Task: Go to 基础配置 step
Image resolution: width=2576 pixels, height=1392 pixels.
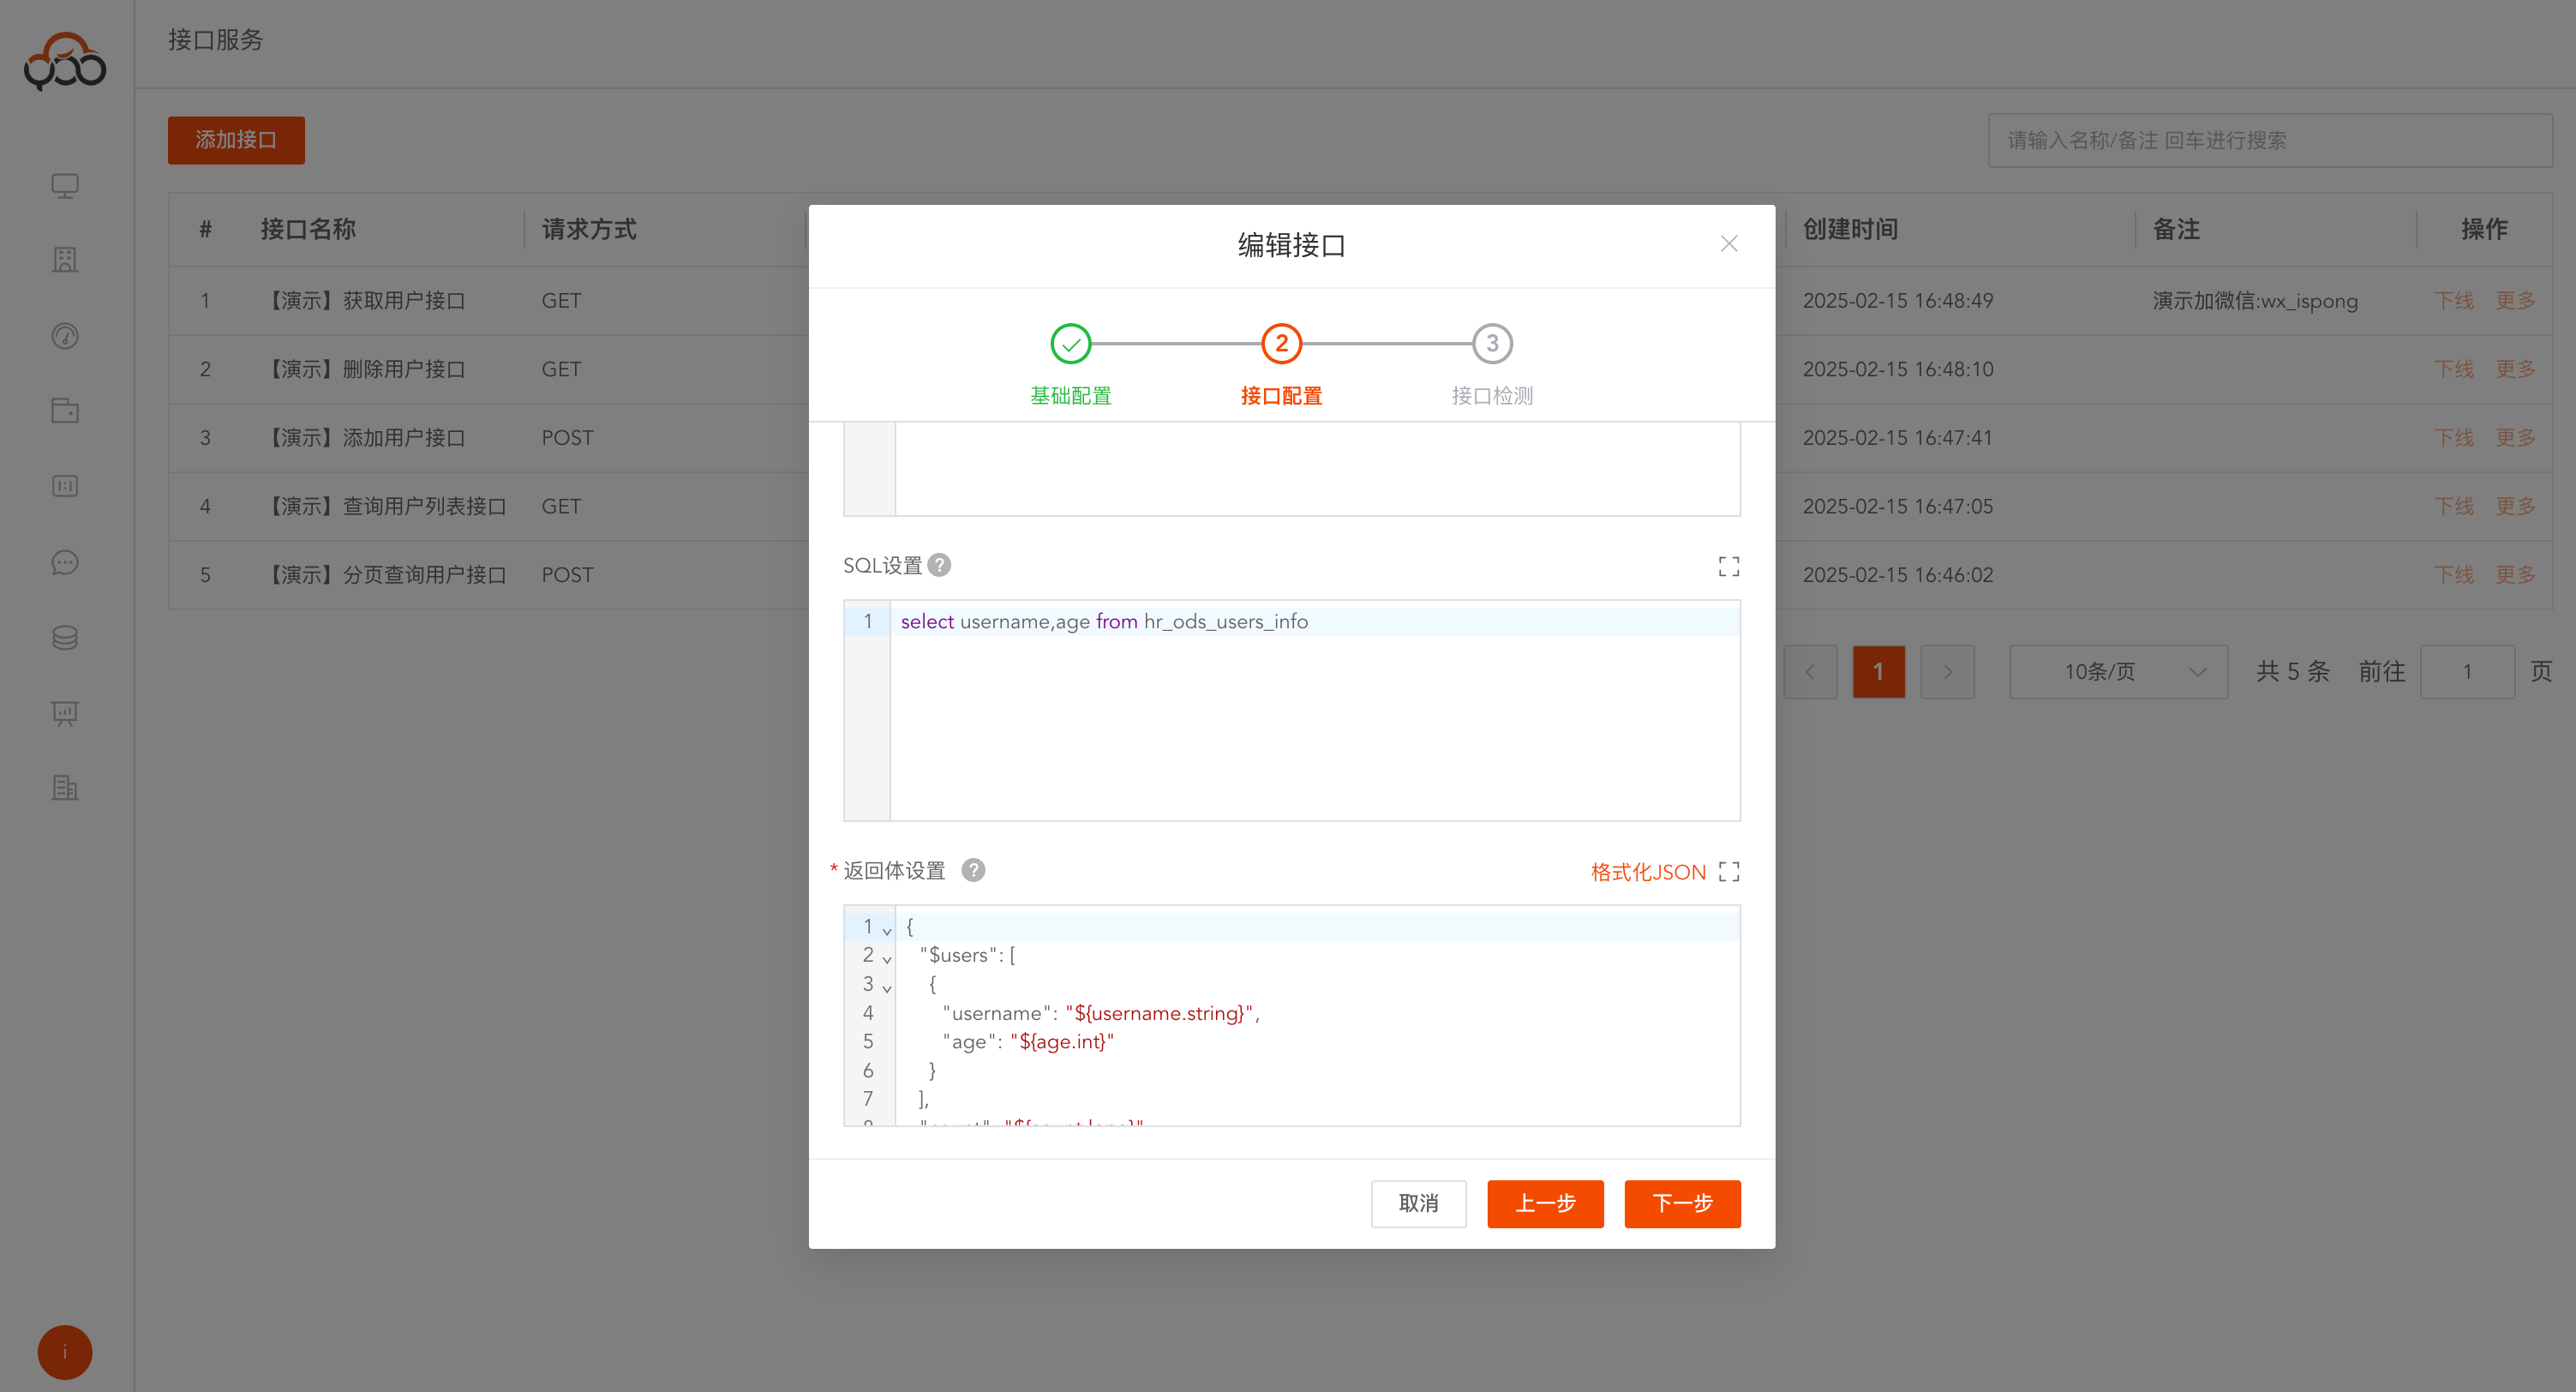Action: [1070, 345]
